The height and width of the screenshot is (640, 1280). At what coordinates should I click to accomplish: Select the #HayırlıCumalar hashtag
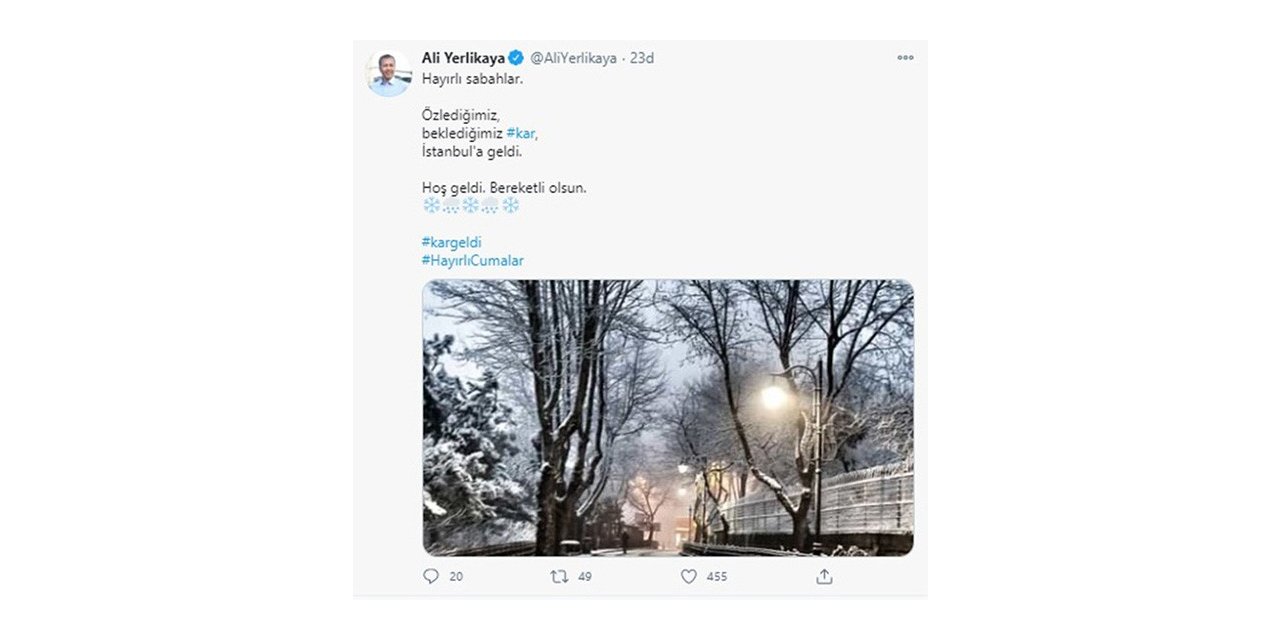(x=473, y=260)
